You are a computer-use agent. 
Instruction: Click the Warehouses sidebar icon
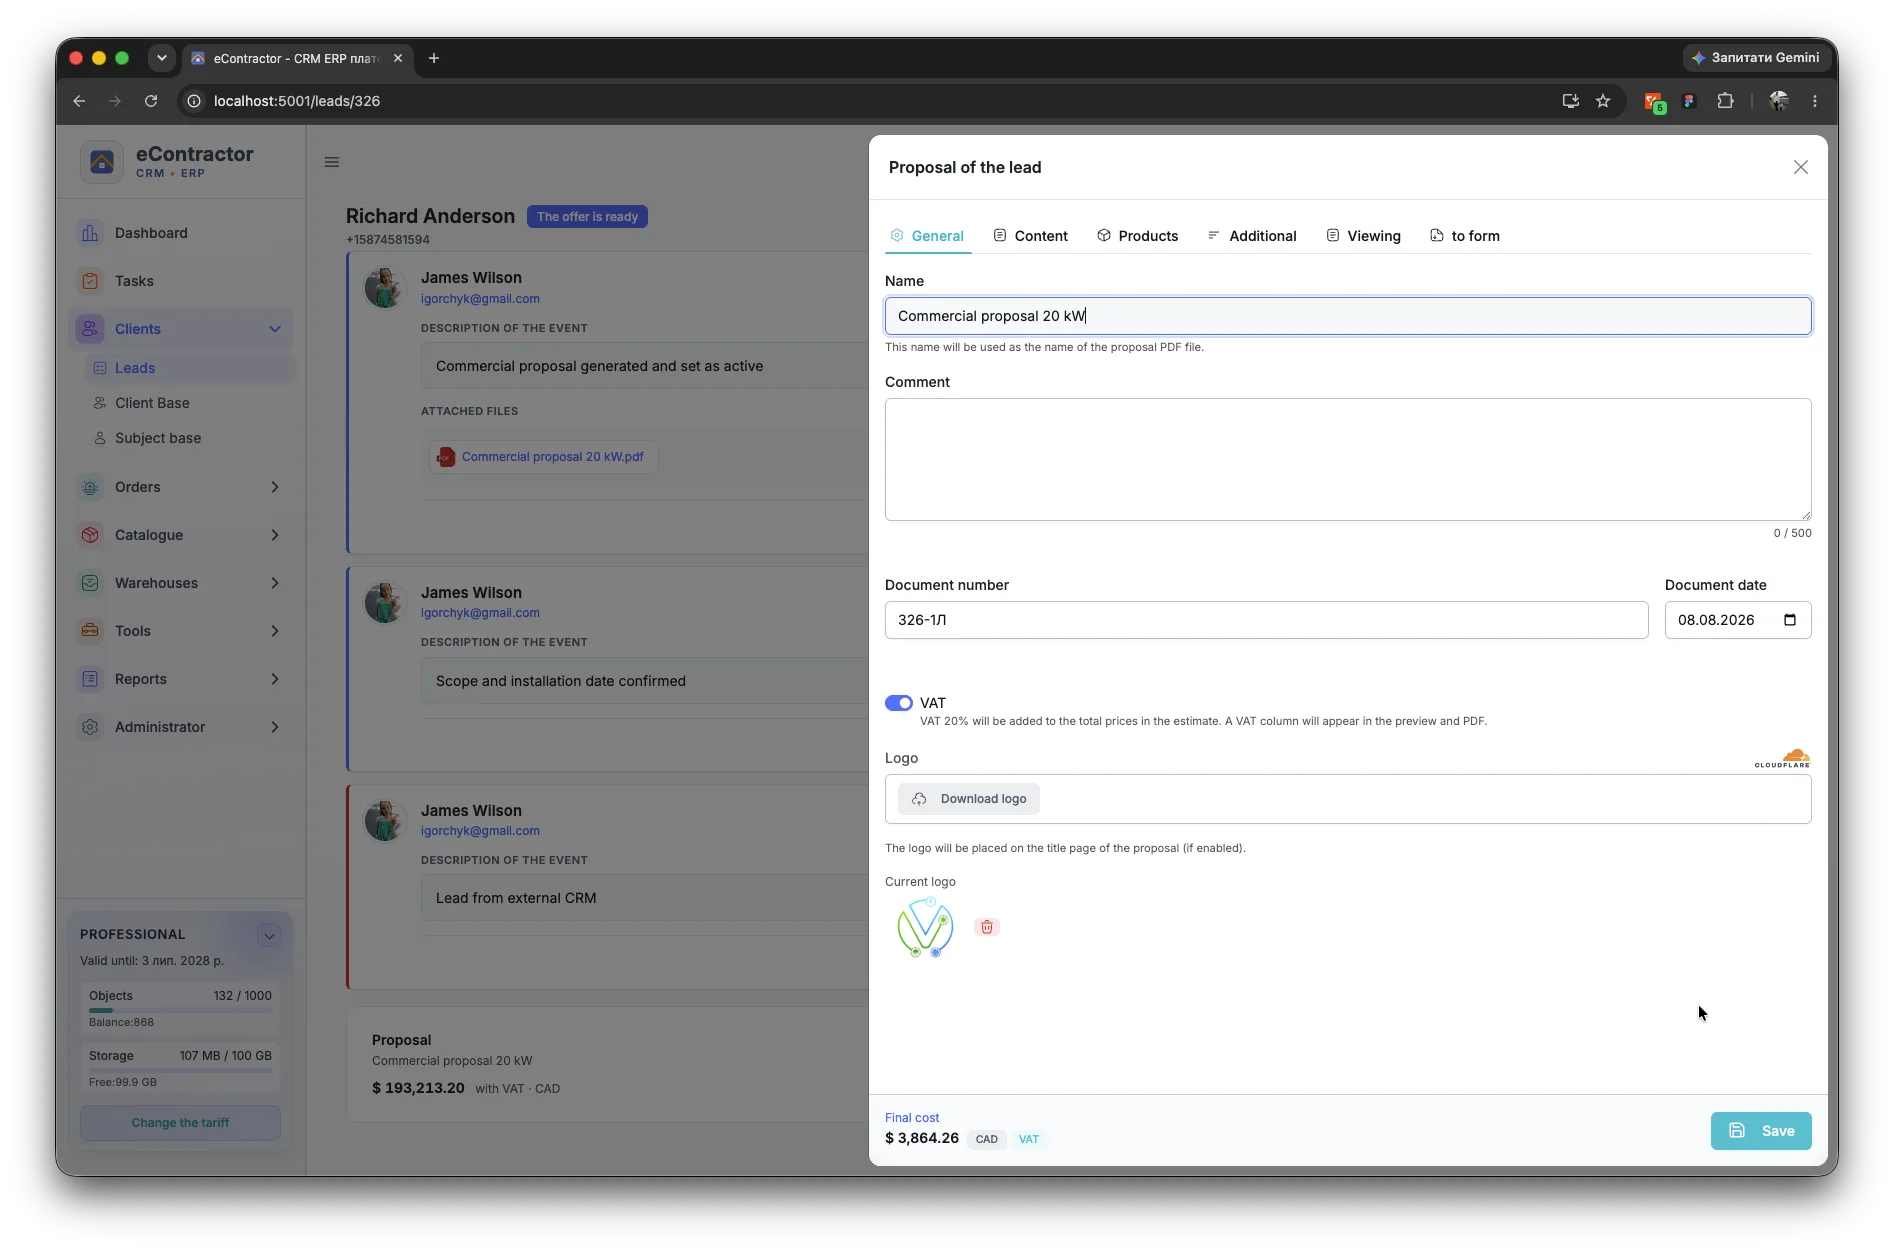pyautogui.click(x=90, y=583)
